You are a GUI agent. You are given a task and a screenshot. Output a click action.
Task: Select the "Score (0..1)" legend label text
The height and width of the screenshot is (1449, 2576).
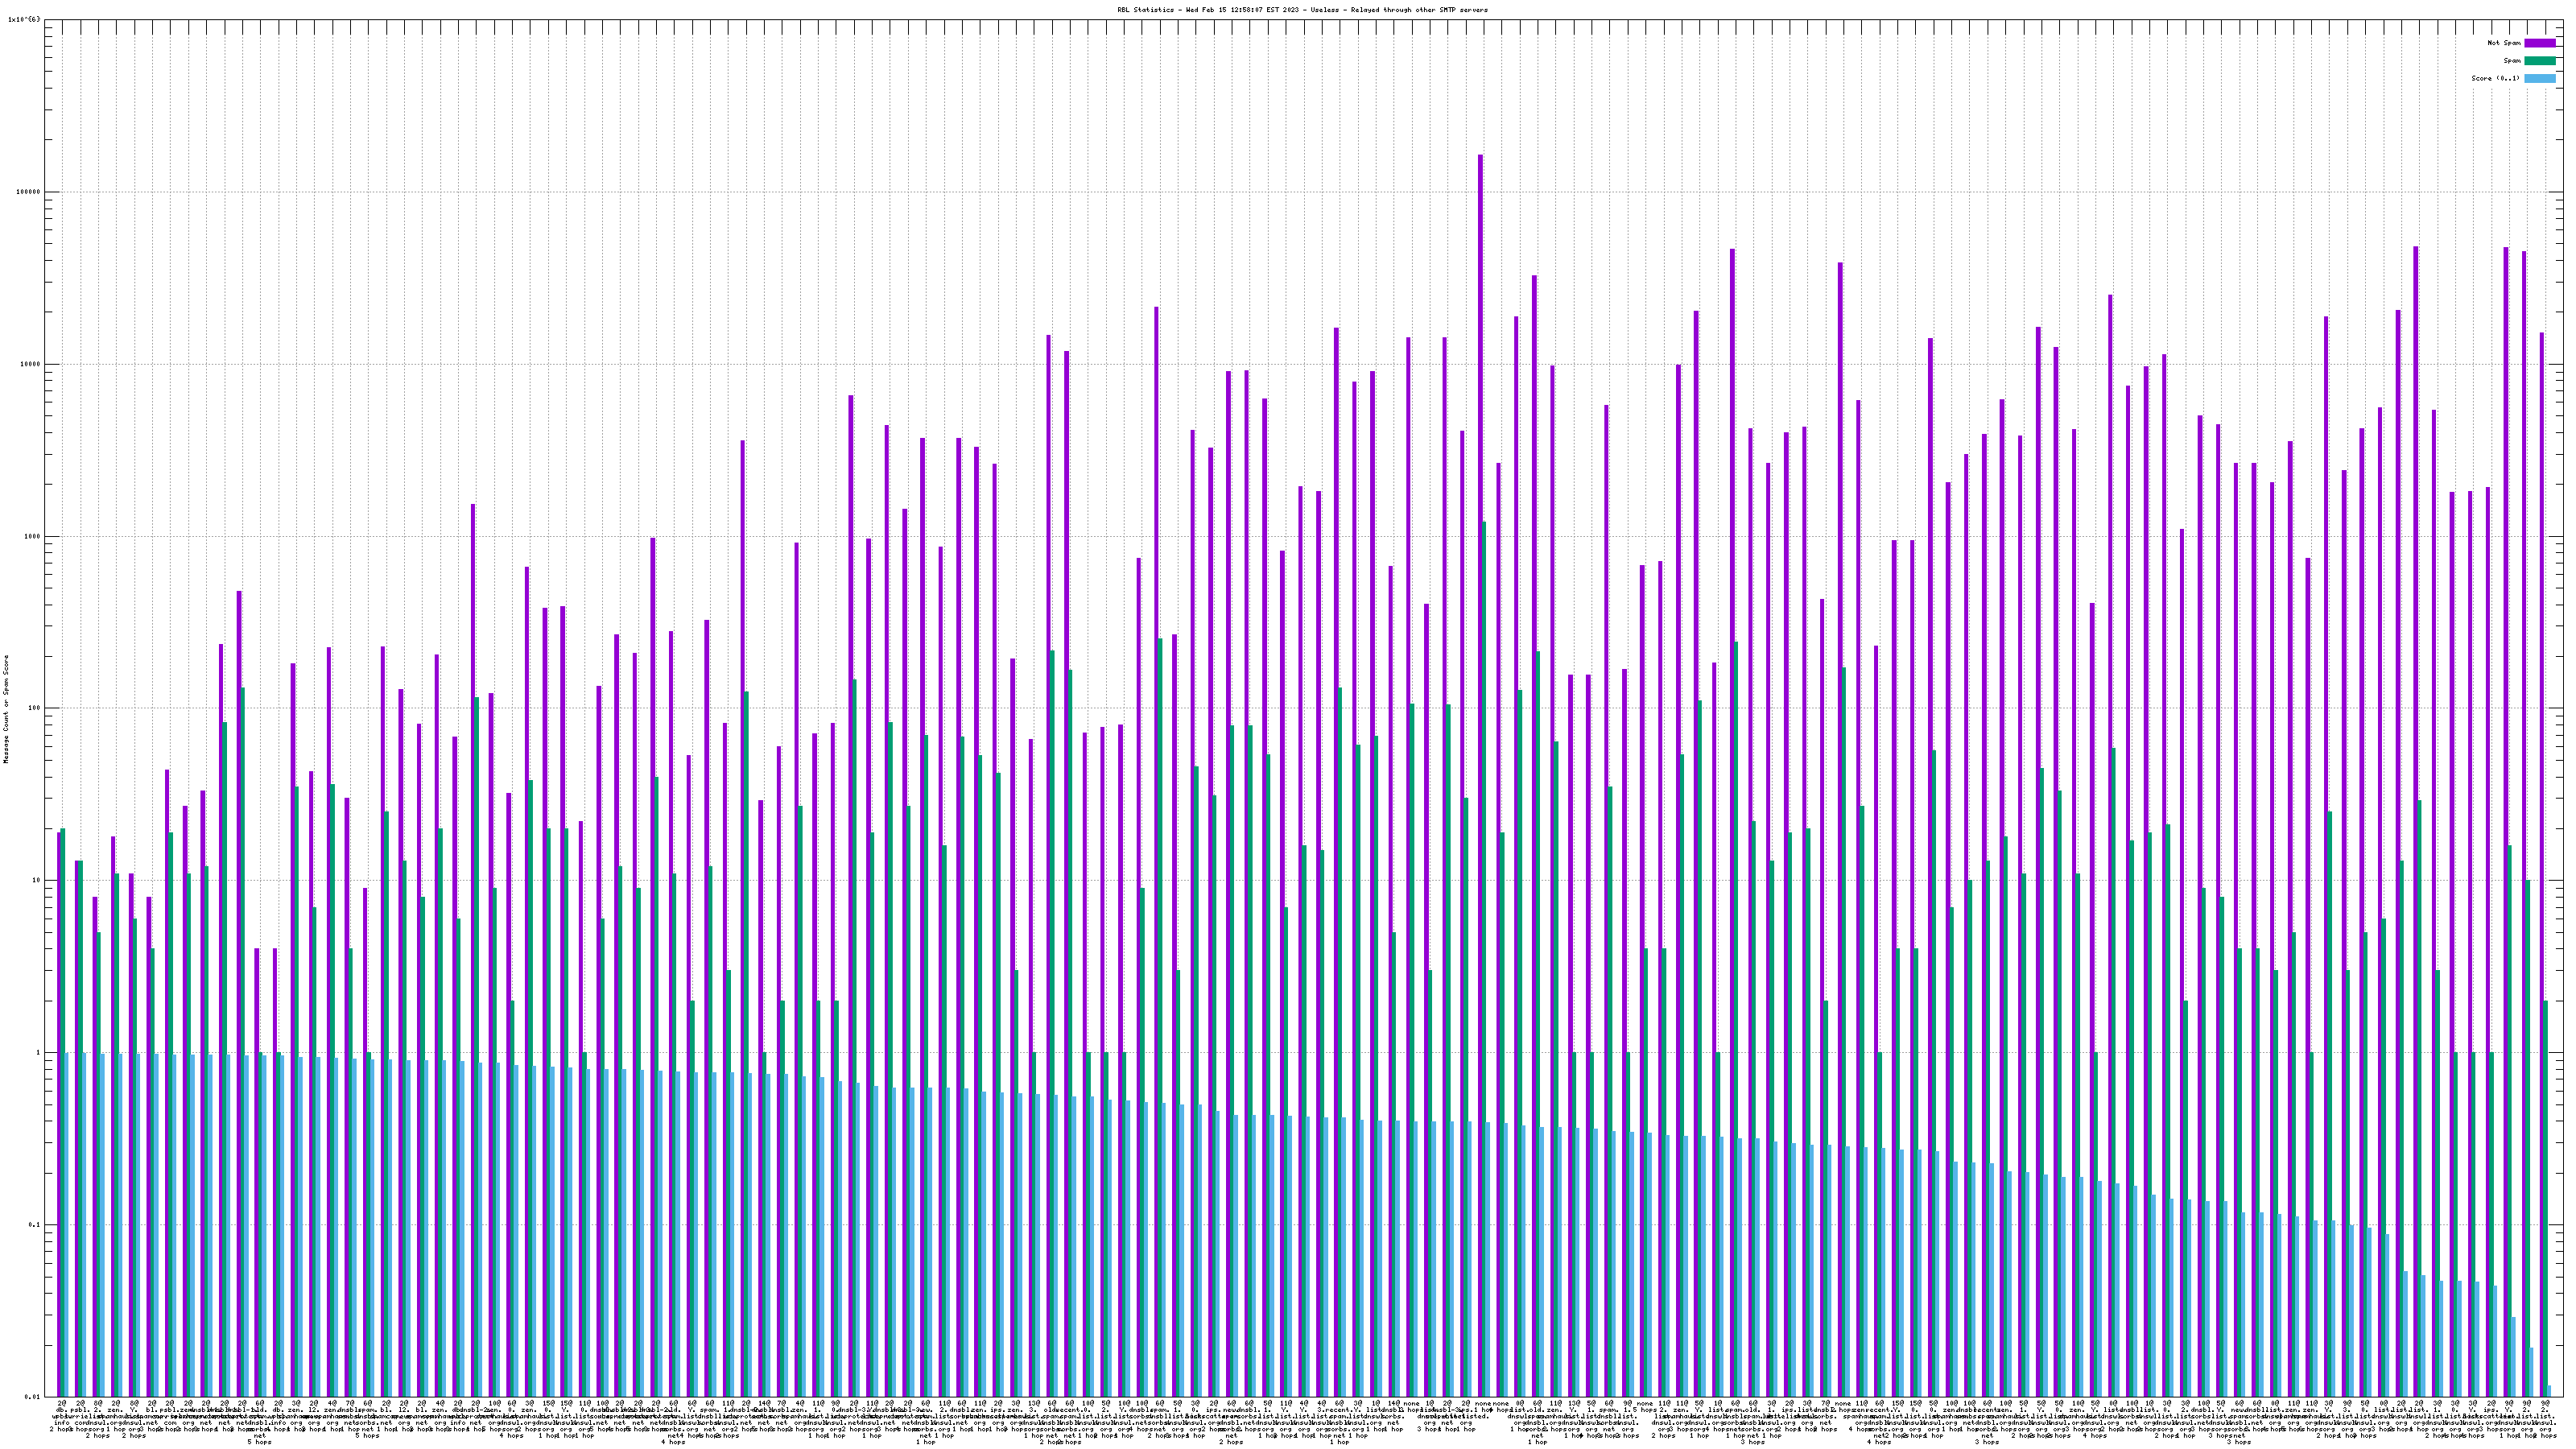click(2496, 78)
